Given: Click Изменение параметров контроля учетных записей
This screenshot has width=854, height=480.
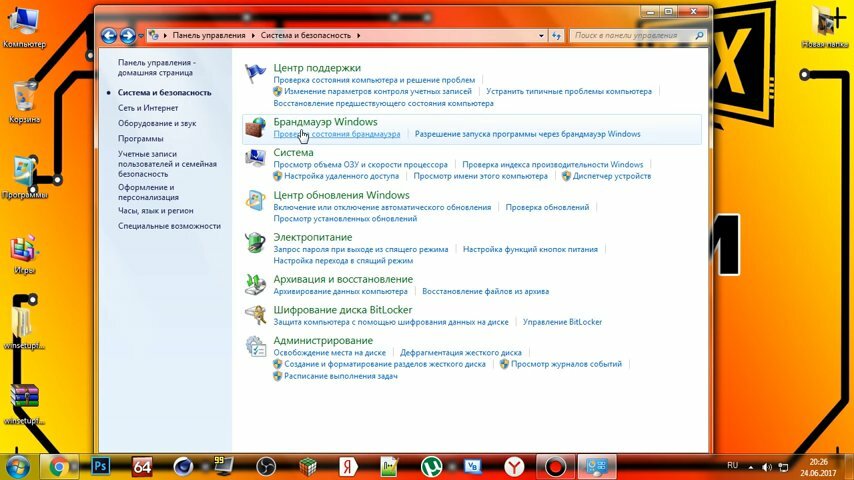Looking at the screenshot, I should (x=378, y=92).
